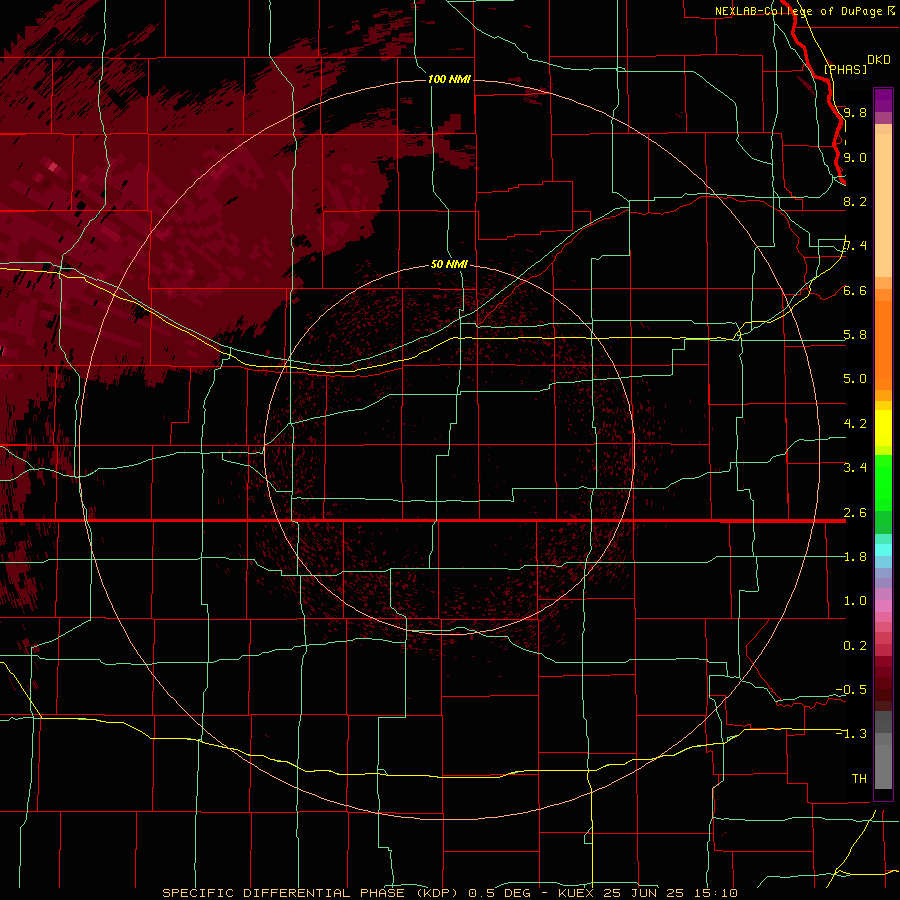This screenshot has width=900, height=900.
Task: Pick the peach swatch on the color bar
Action: click(x=883, y=205)
